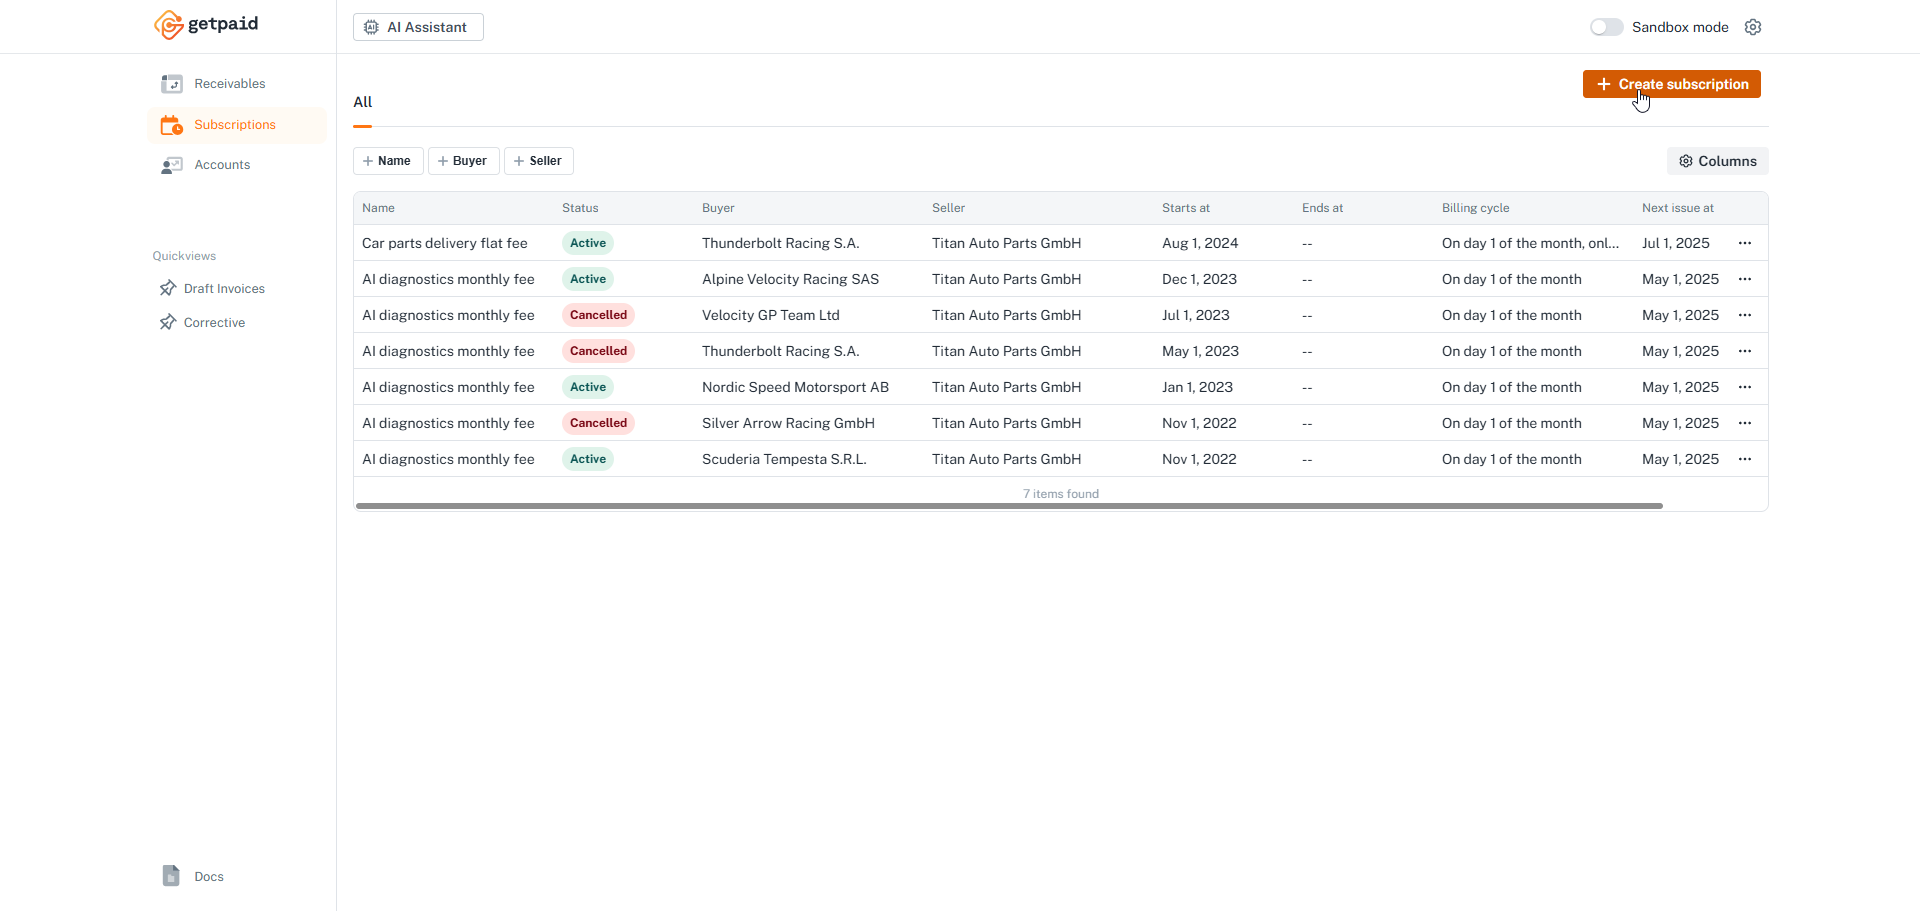Screen dimensions: 1920x911
Task: Click the getpaid logo
Action: pos(206,25)
